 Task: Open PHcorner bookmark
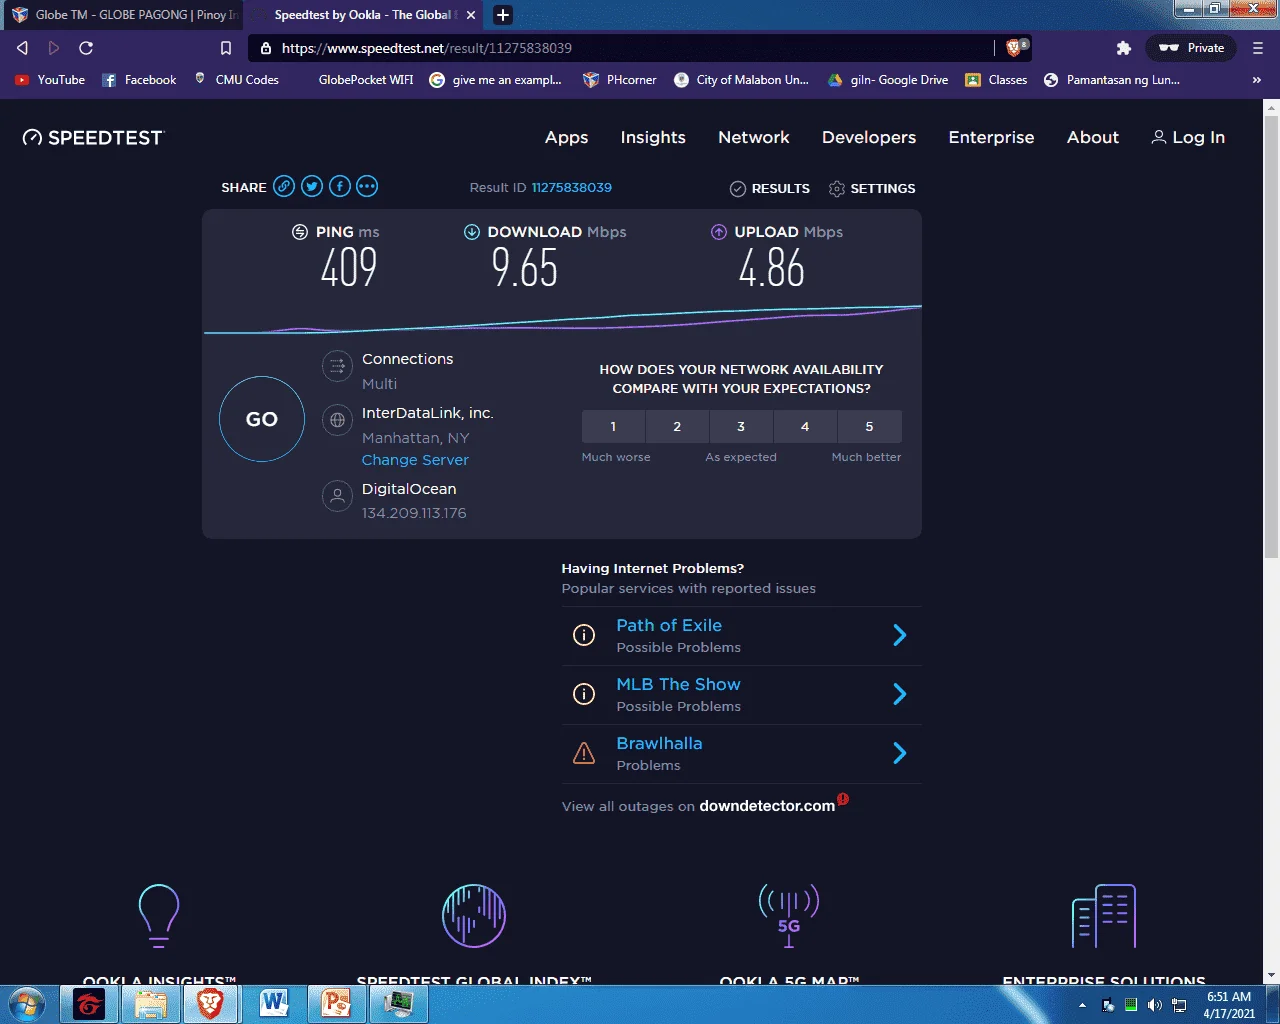click(620, 80)
